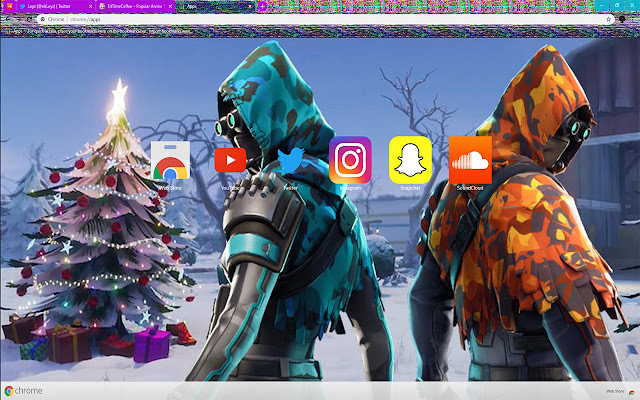The image size is (640, 400).
Task: Minimize the Chrome window
Action: [601, 5]
